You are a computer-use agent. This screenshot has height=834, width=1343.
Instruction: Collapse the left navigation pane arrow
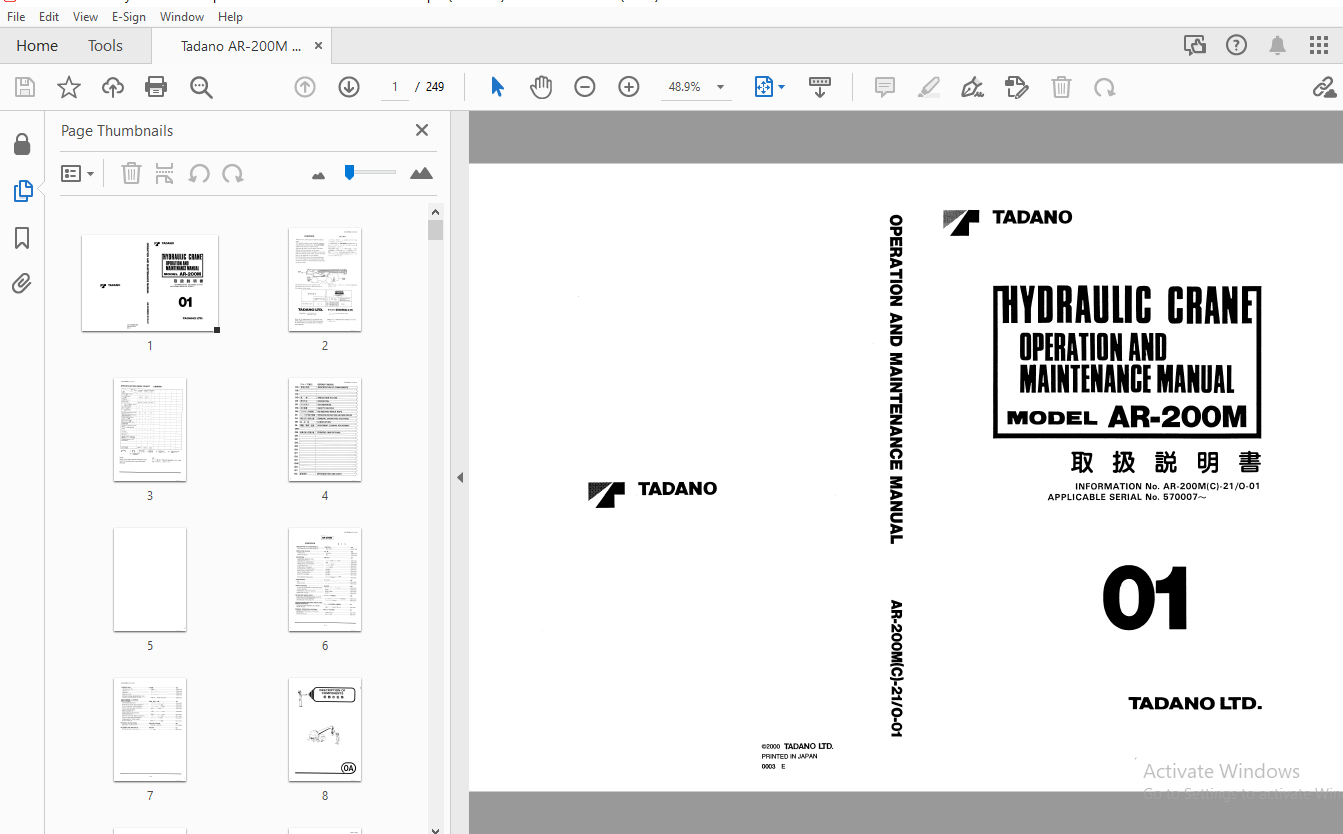pyautogui.click(x=460, y=478)
